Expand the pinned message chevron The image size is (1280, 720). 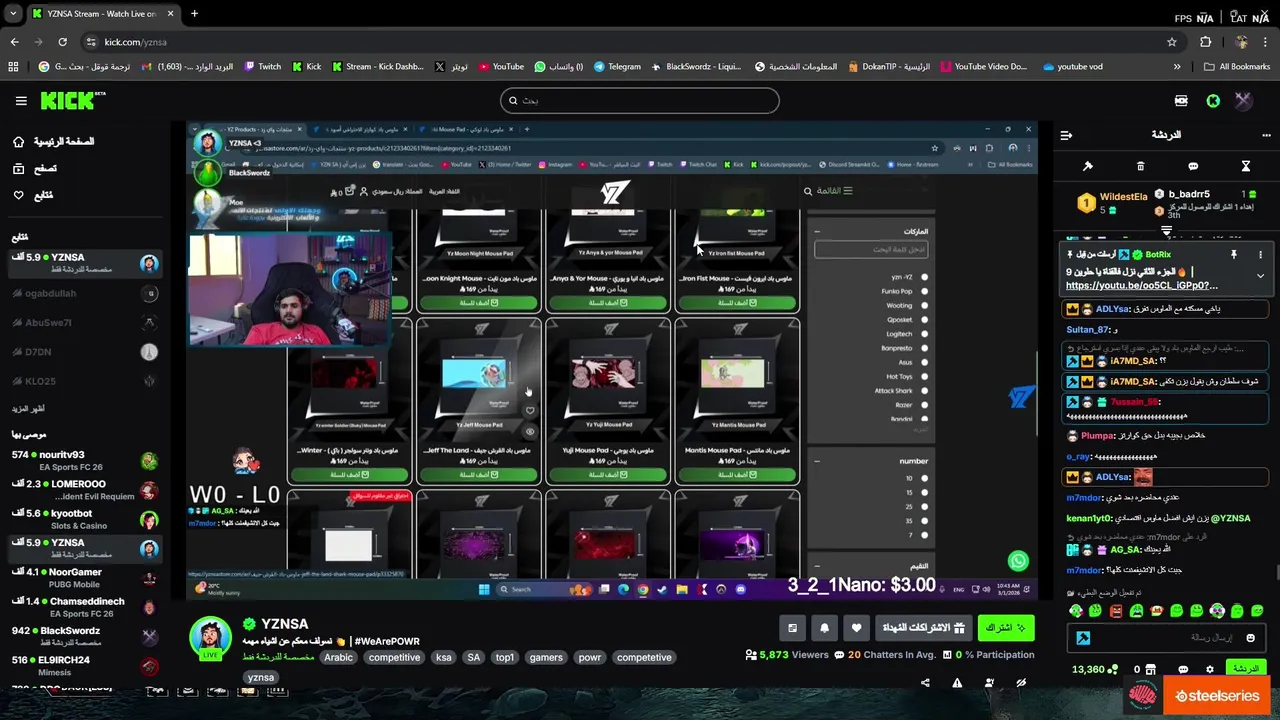coord(1260,276)
